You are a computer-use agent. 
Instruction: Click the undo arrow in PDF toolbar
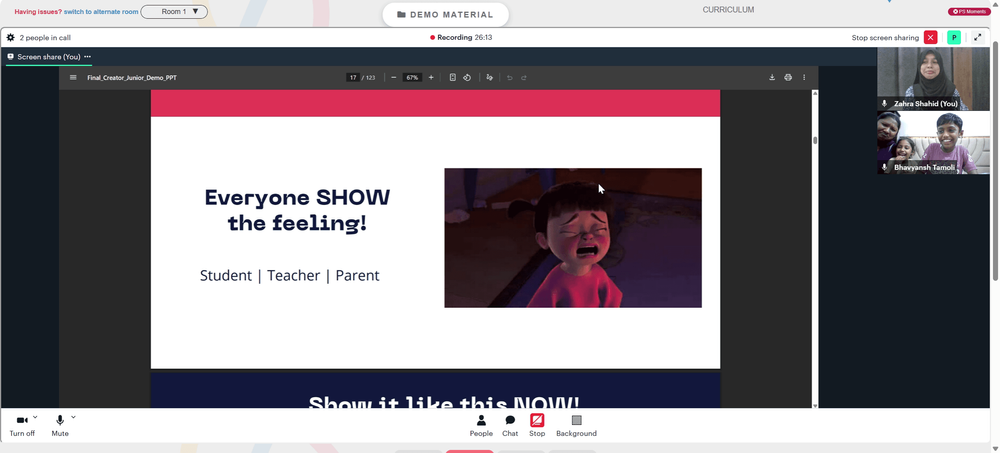tap(510, 78)
